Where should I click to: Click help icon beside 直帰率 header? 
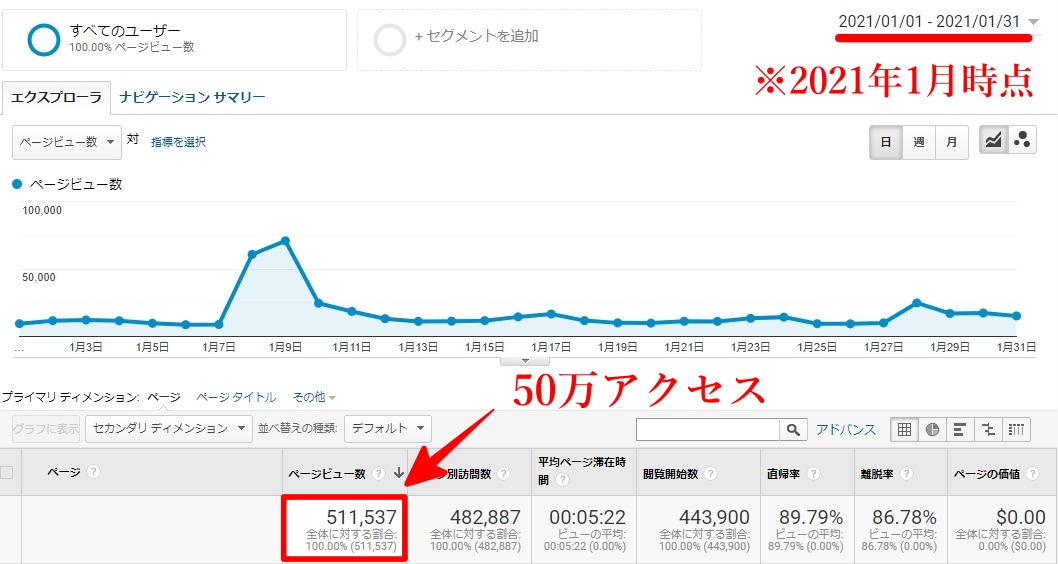(x=813, y=474)
